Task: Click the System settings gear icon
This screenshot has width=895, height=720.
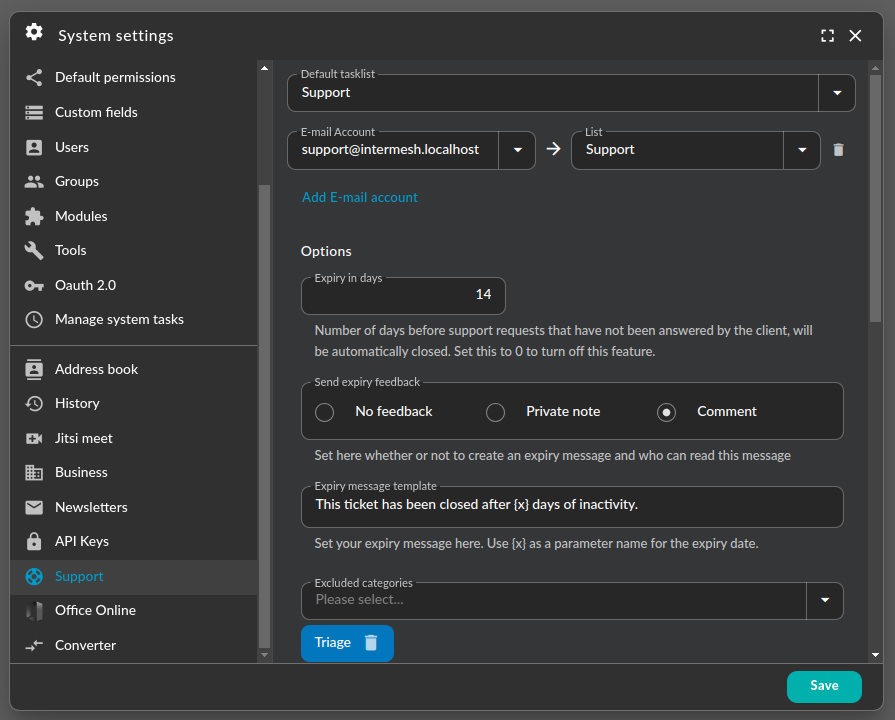Action: (x=34, y=33)
